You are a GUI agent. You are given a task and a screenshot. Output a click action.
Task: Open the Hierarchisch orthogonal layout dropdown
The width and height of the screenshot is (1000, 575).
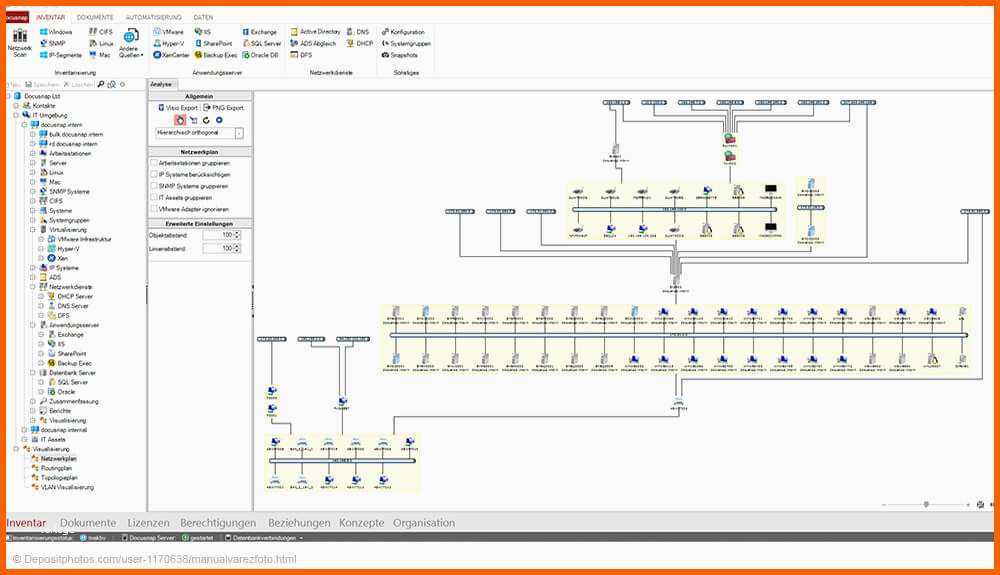click(x=239, y=133)
